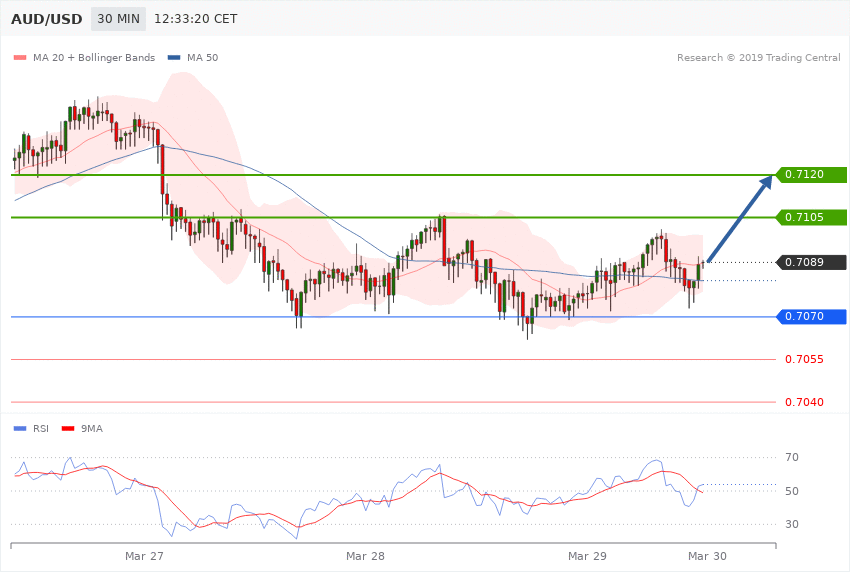
Task: Click the 0.7040 red support value
Action: (x=804, y=402)
